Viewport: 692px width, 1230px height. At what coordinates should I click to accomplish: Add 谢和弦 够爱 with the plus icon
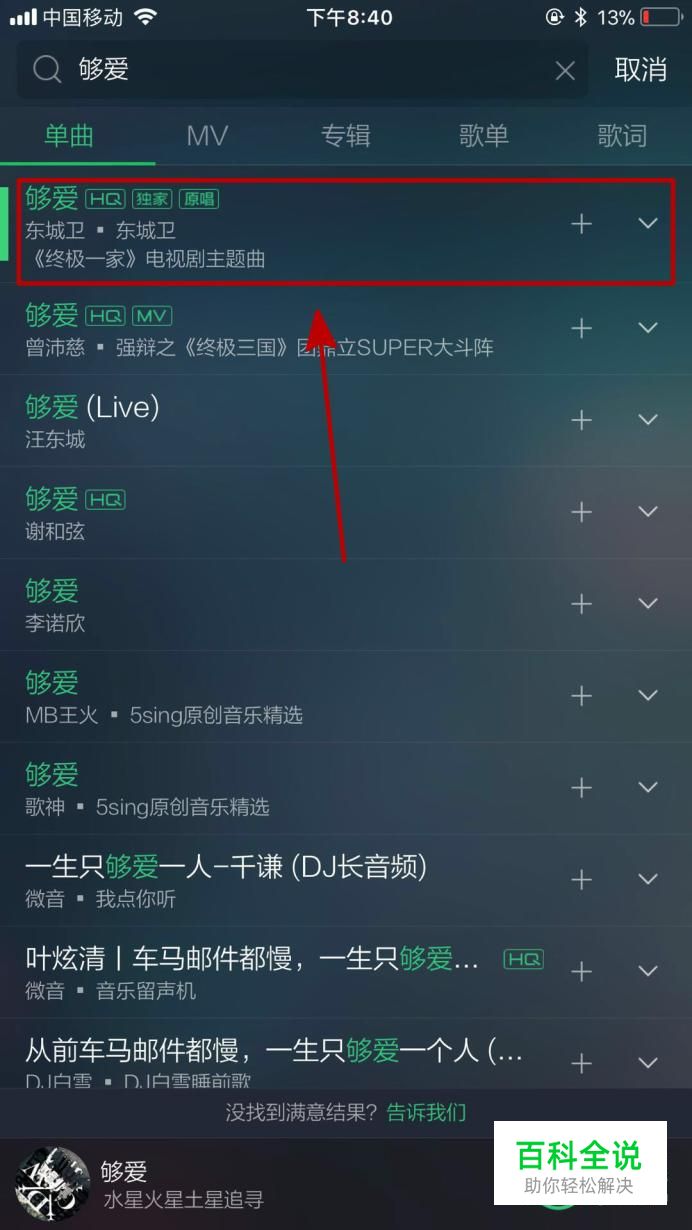(581, 512)
